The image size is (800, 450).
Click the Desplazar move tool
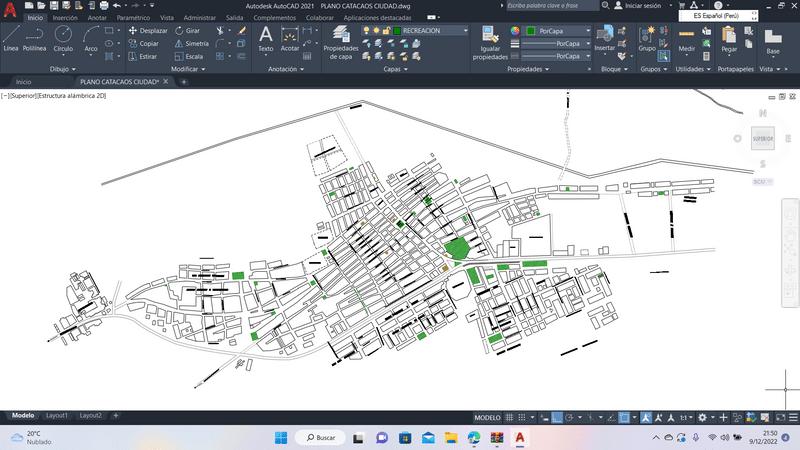[x=147, y=31]
